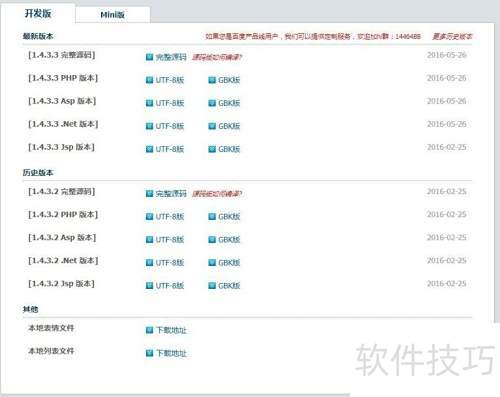Click GBK icon in 1.4.3.3 PHP row
The height and width of the screenshot is (397, 500).
212,80
